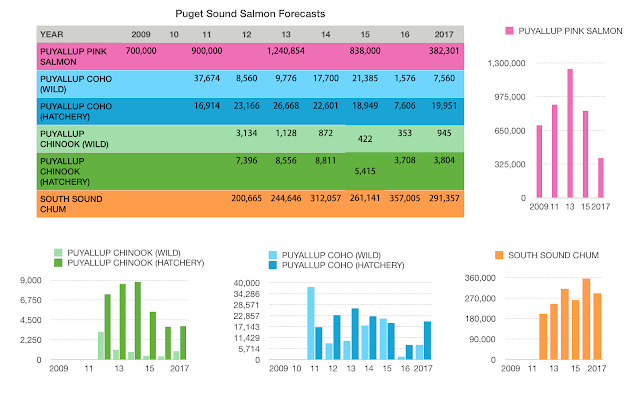Click the PUYALLUP COHO (HATCHERY) row label
Screen dimensions: 640x393
click(76, 111)
